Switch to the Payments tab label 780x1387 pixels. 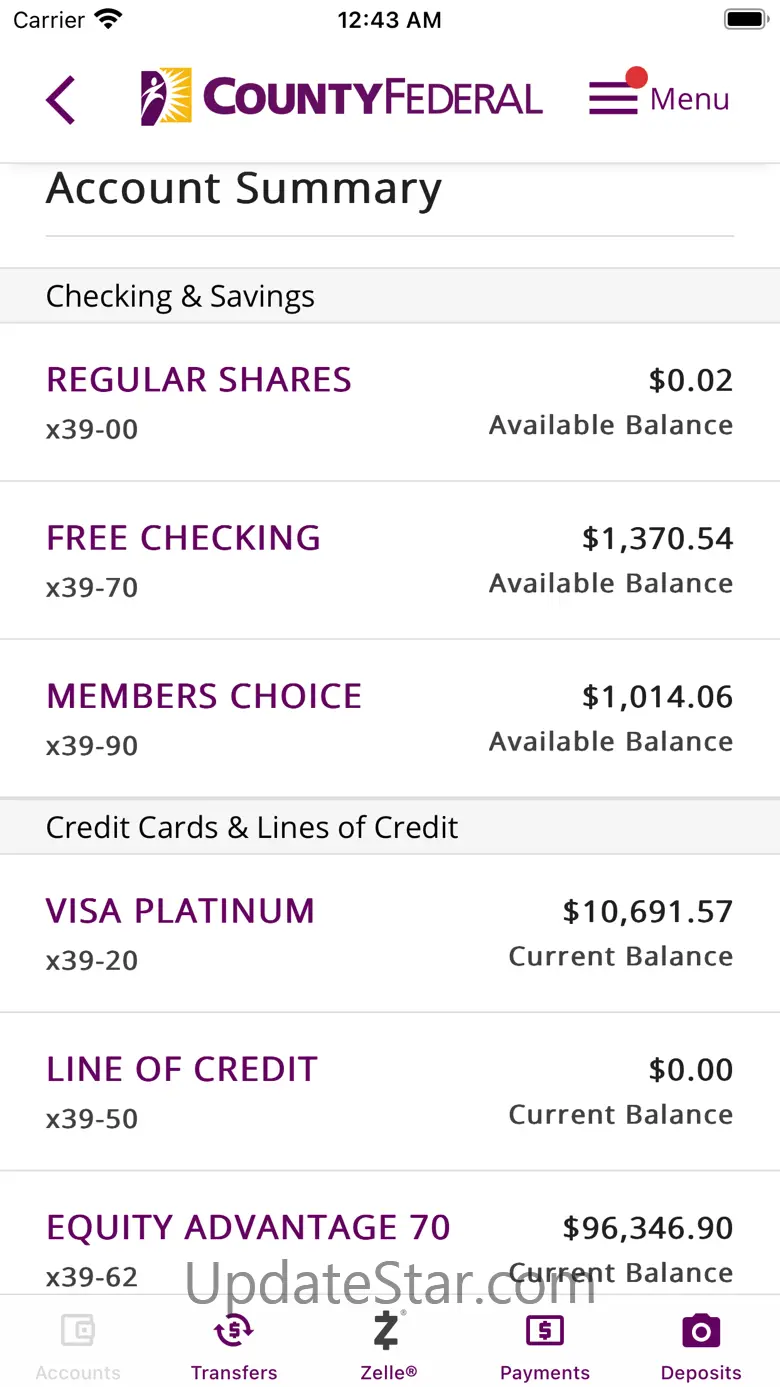pos(545,1373)
